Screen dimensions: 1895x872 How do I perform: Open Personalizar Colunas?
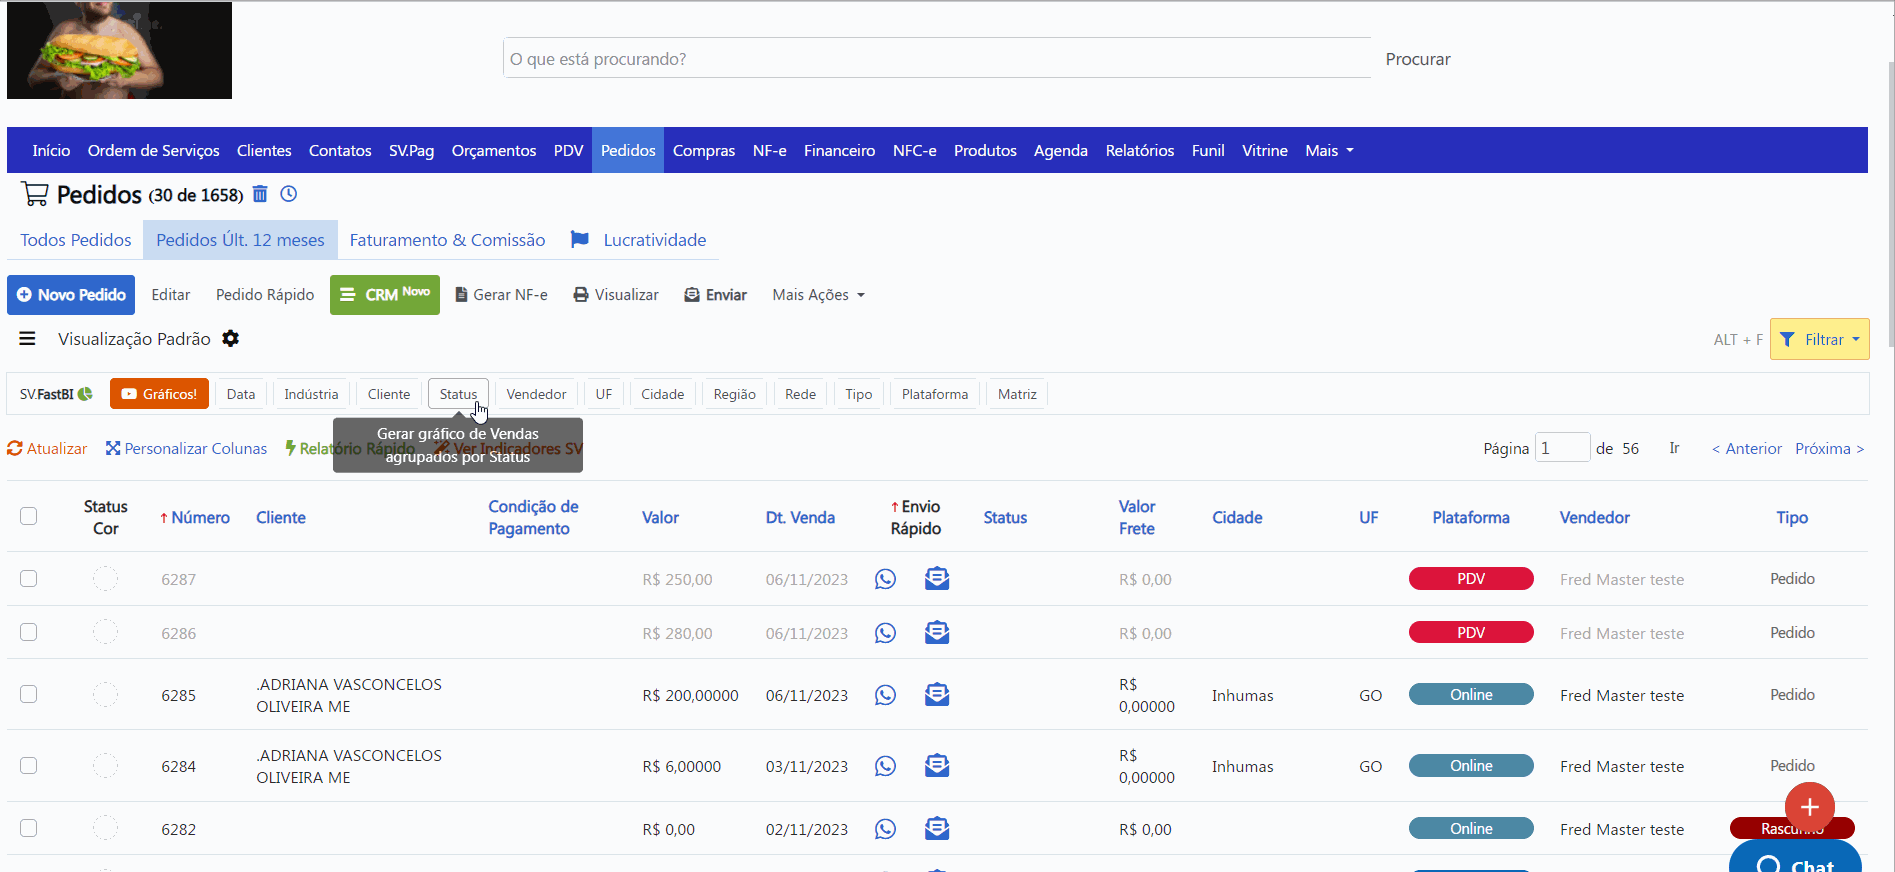pyautogui.click(x=186, y=448)
